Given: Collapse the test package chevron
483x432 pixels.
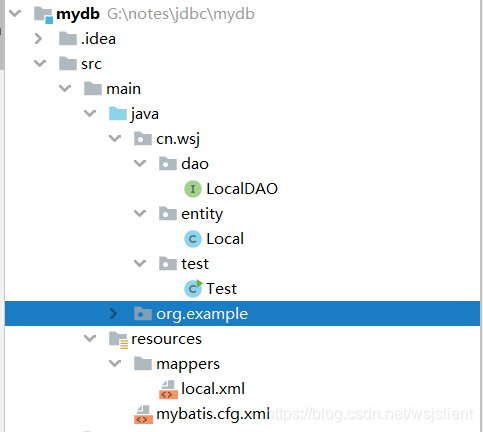Looking at the screenshot, I should click(140, 264).
